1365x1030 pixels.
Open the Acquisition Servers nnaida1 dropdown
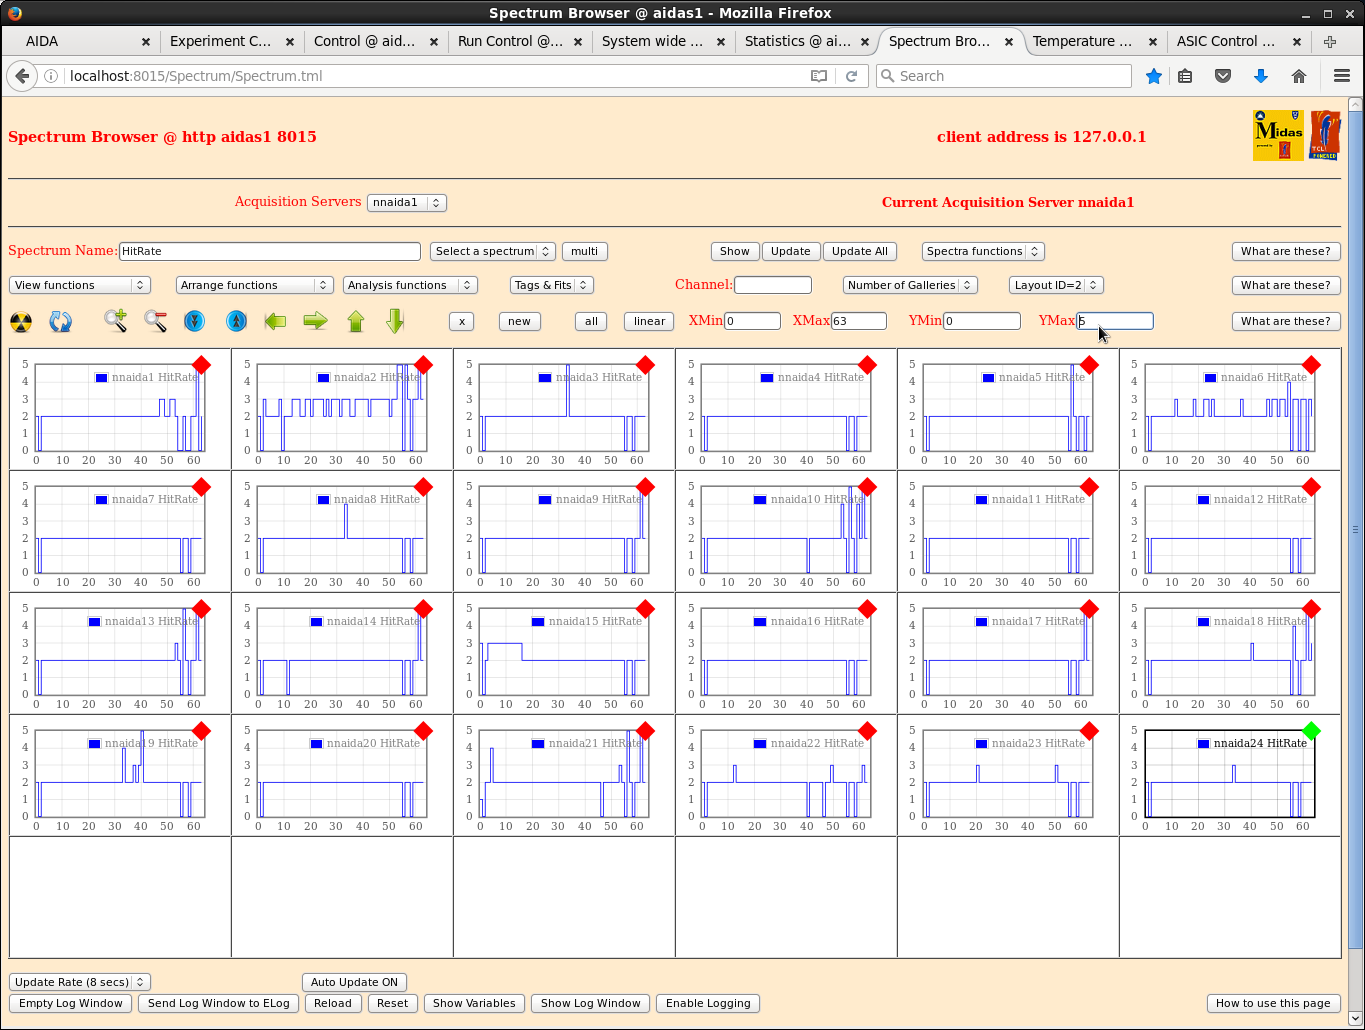pyautogui.click(x=406, y=202)
